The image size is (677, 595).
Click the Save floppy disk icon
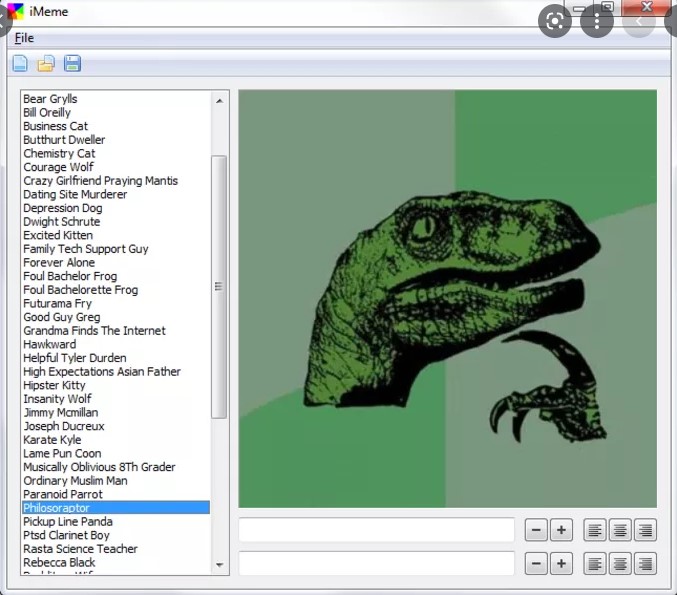click(x=73, y=63)
